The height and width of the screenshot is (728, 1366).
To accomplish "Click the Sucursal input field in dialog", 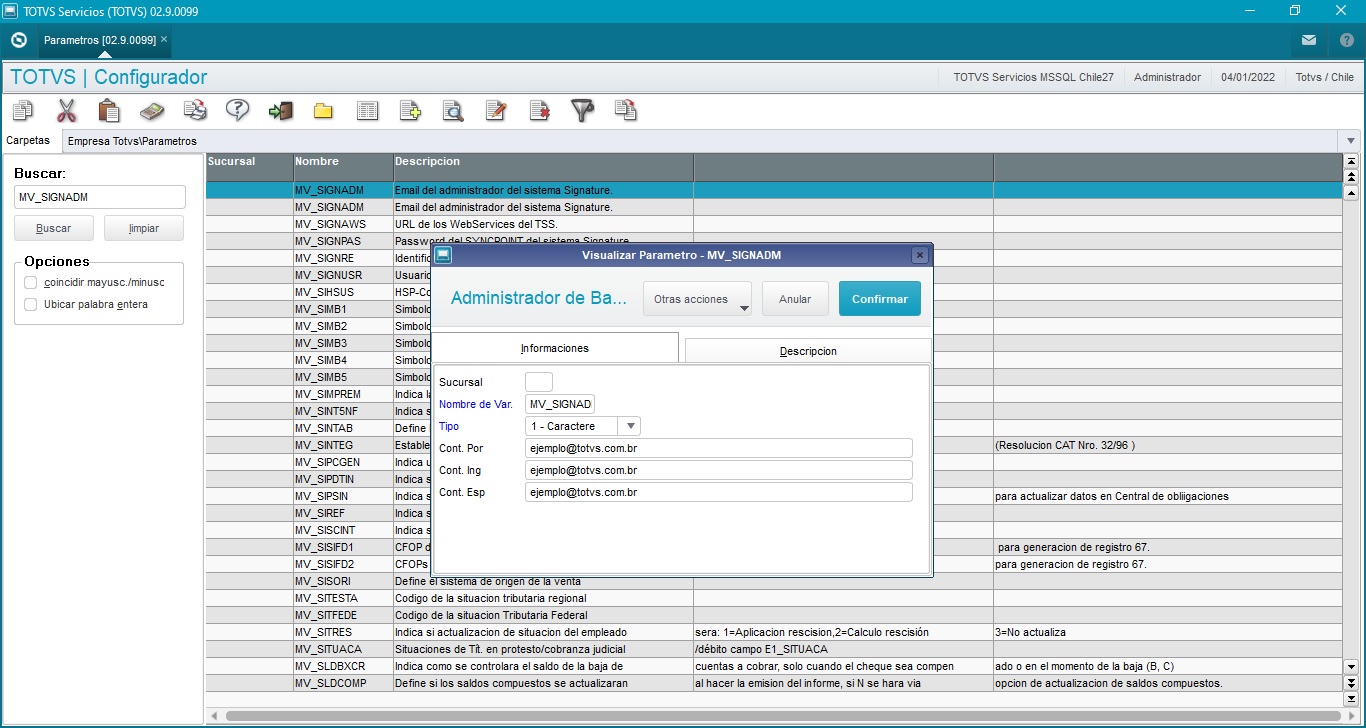I will tap(539, 382).
